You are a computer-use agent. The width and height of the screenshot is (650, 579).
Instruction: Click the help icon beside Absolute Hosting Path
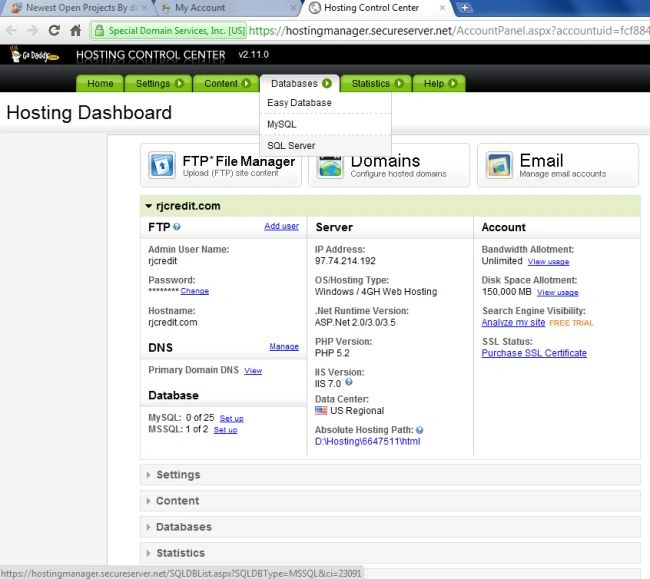[420, 430]
